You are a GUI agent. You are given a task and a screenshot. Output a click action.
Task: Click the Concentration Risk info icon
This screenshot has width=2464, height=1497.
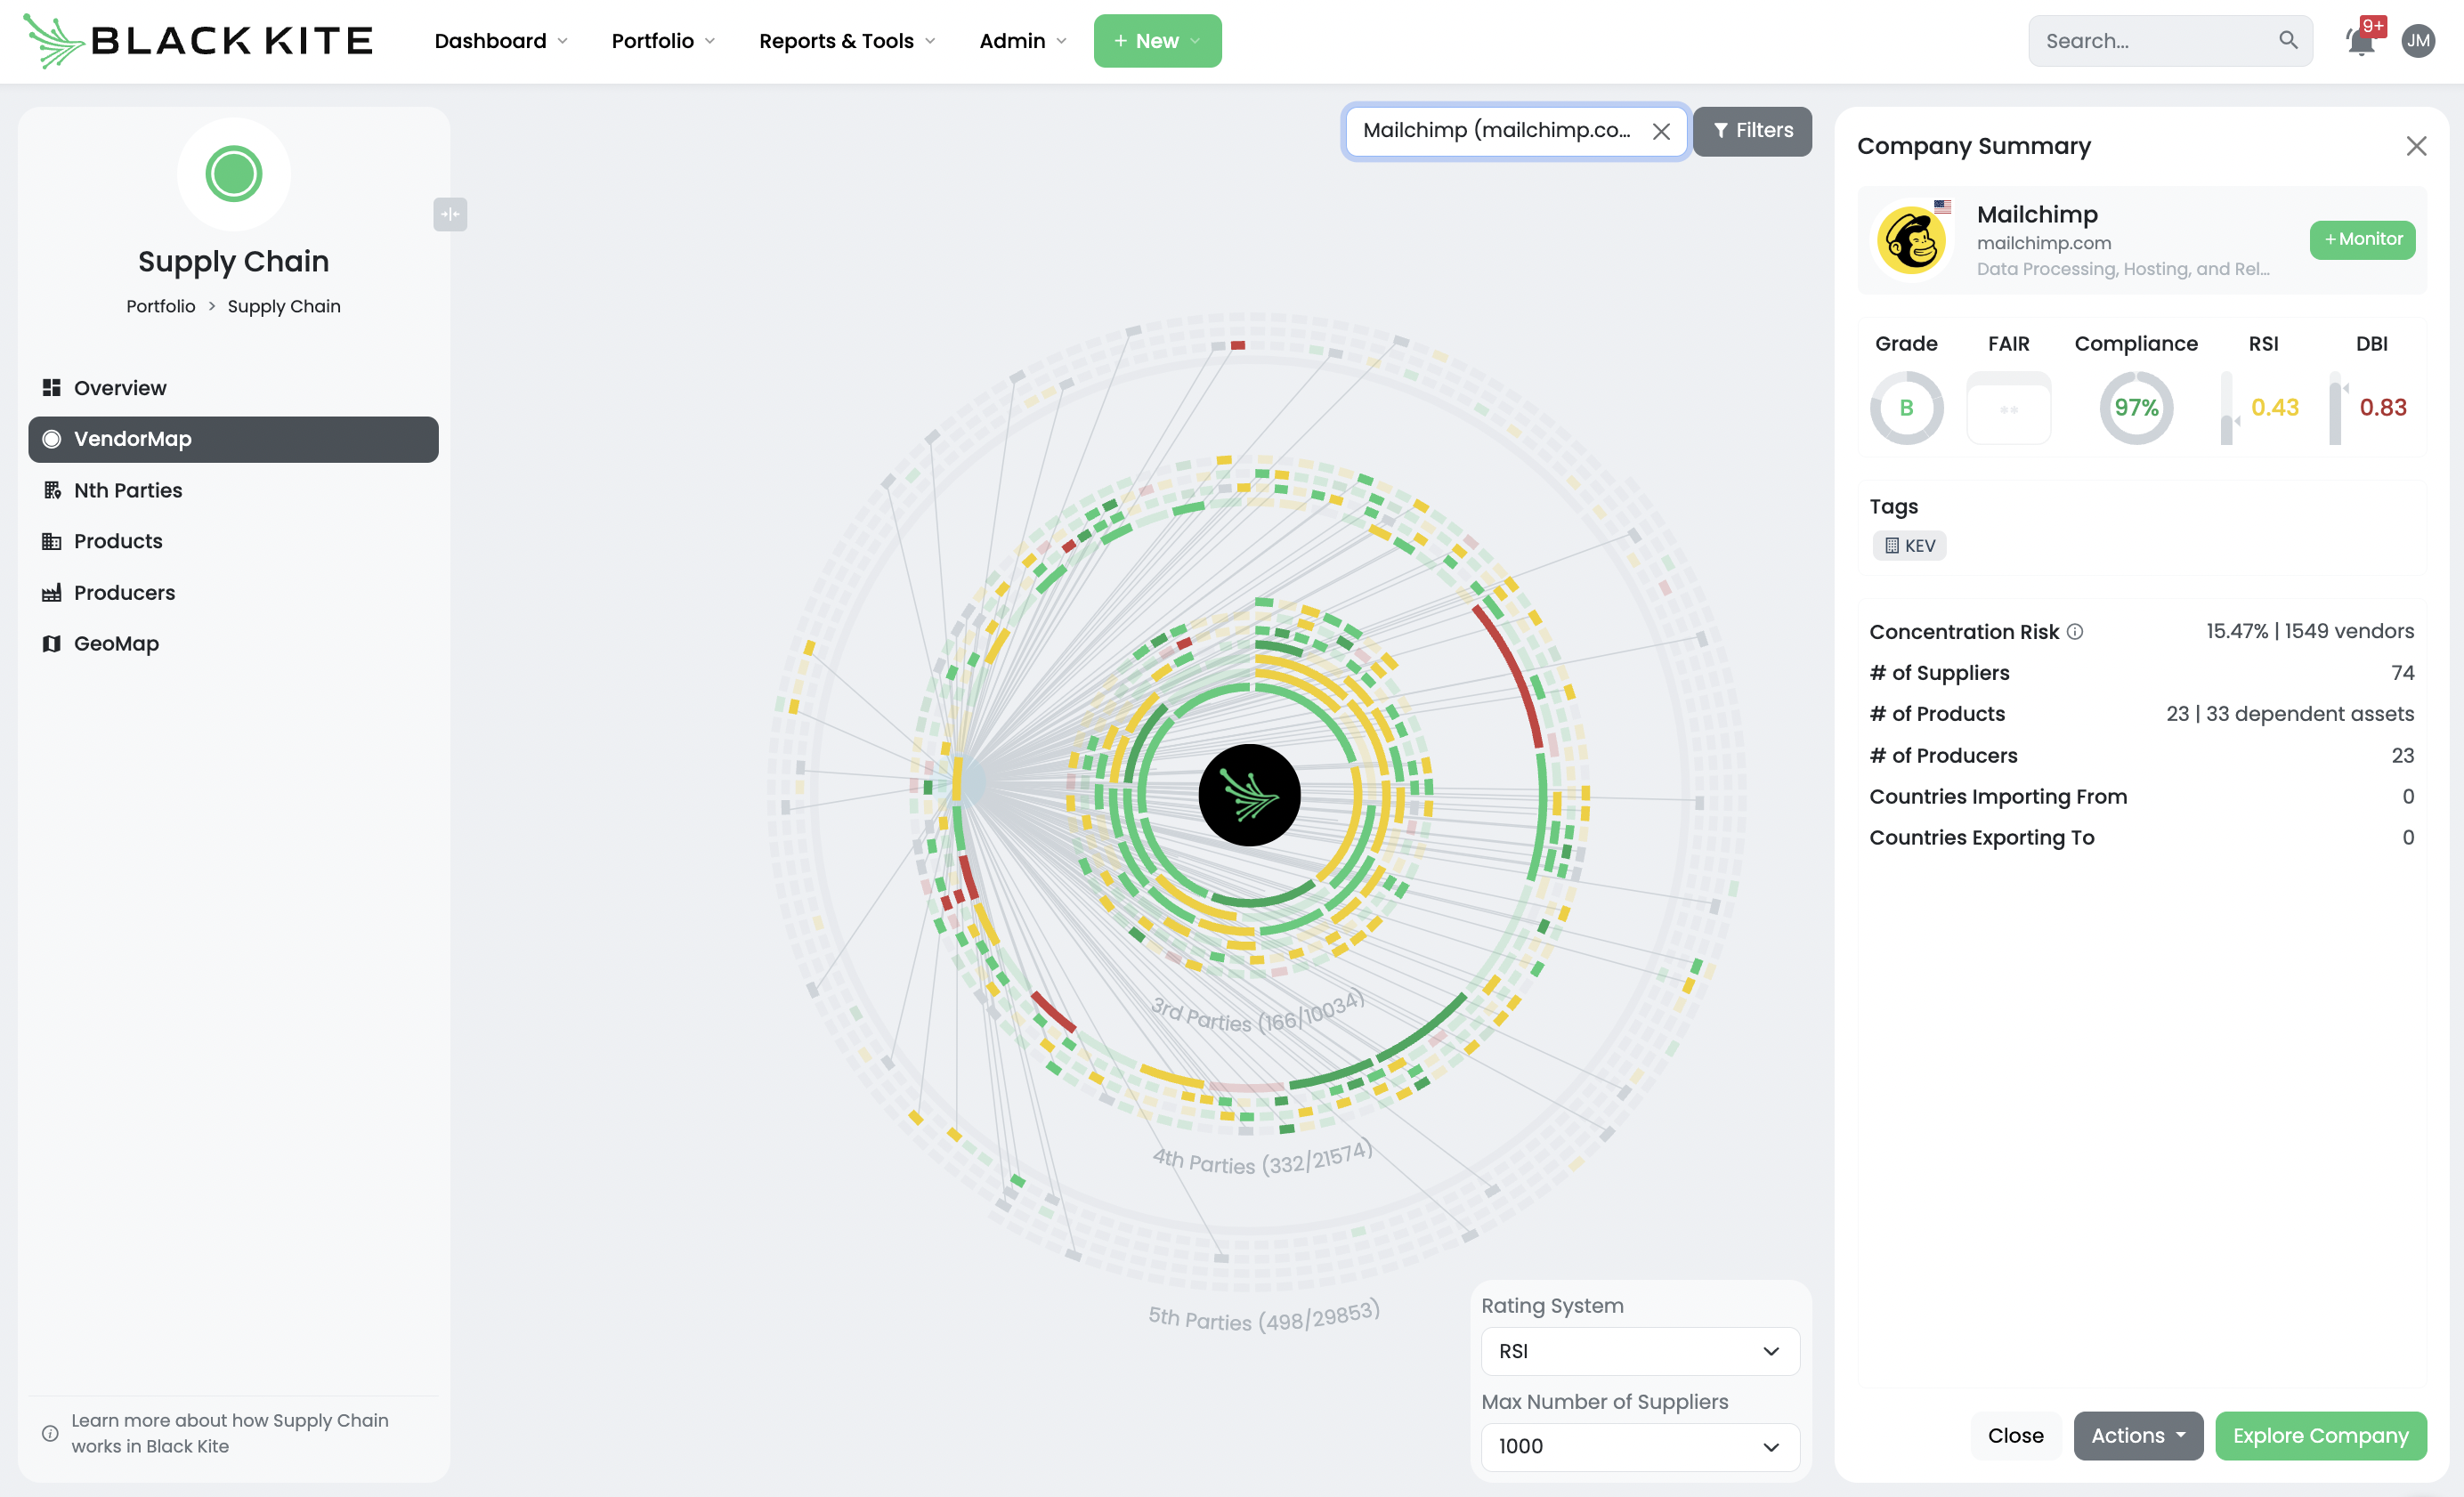(x=2075, y=631)
